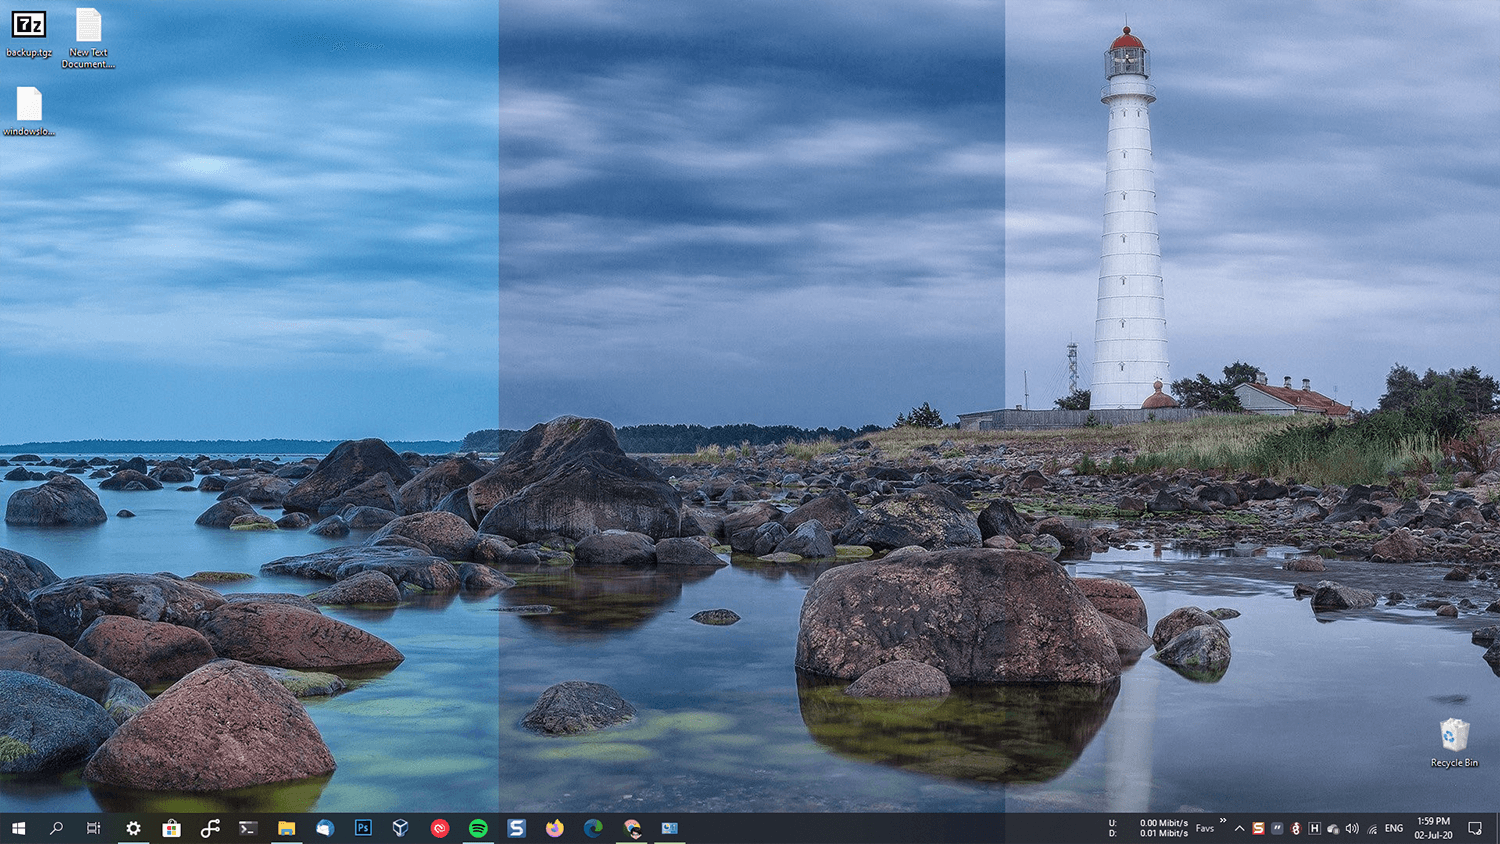Open File Explorer from the taskbar

tap(285, 827)
